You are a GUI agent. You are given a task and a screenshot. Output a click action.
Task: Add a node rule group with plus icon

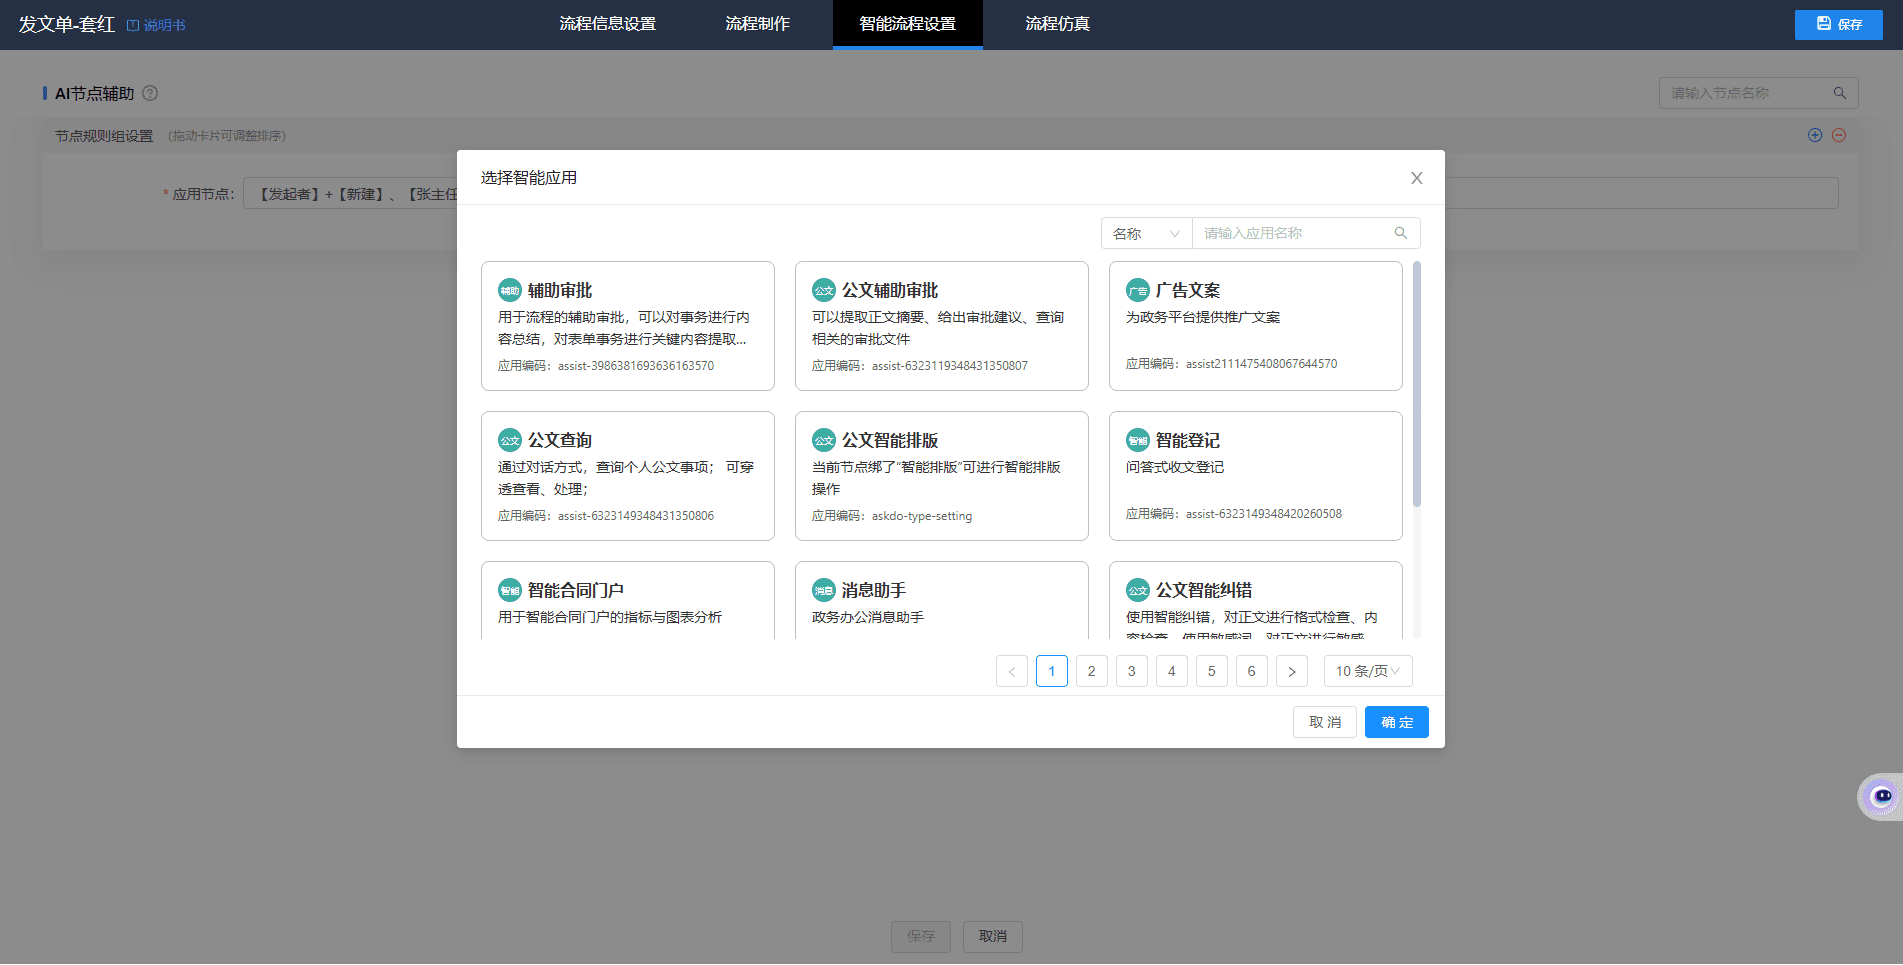click(x=1815, y=135)
